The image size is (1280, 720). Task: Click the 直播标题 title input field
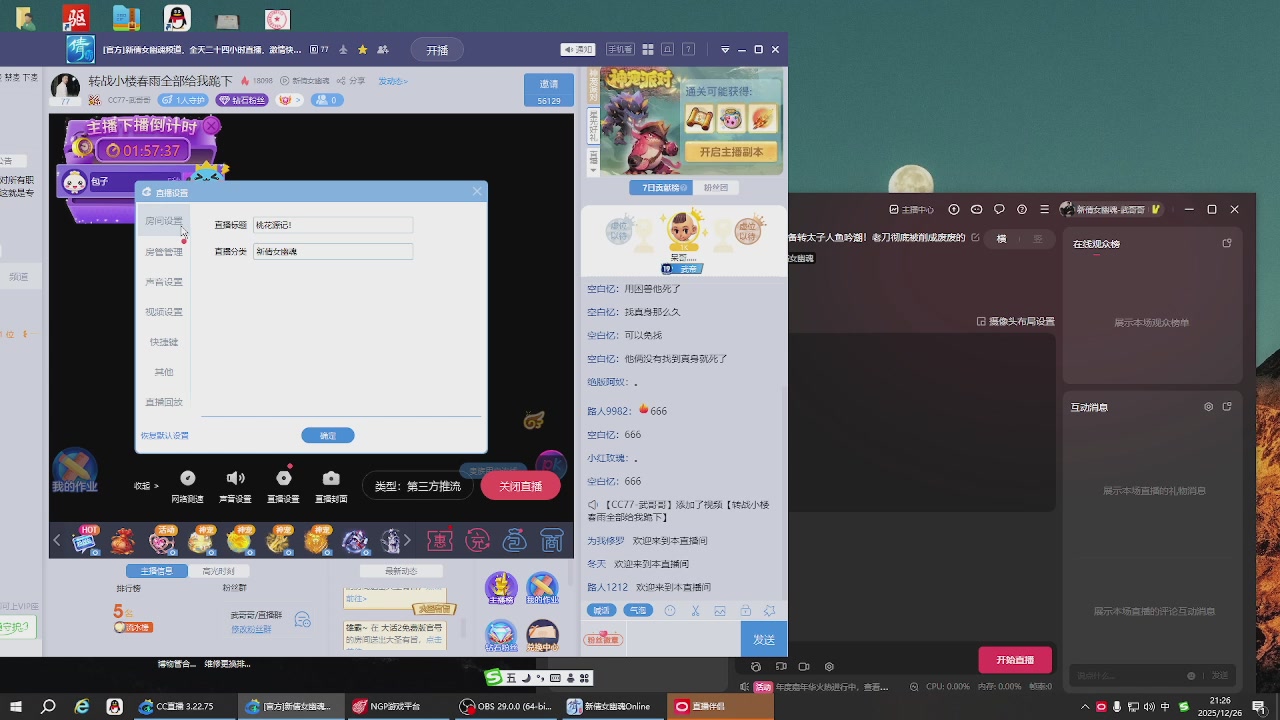coord(333,226)
